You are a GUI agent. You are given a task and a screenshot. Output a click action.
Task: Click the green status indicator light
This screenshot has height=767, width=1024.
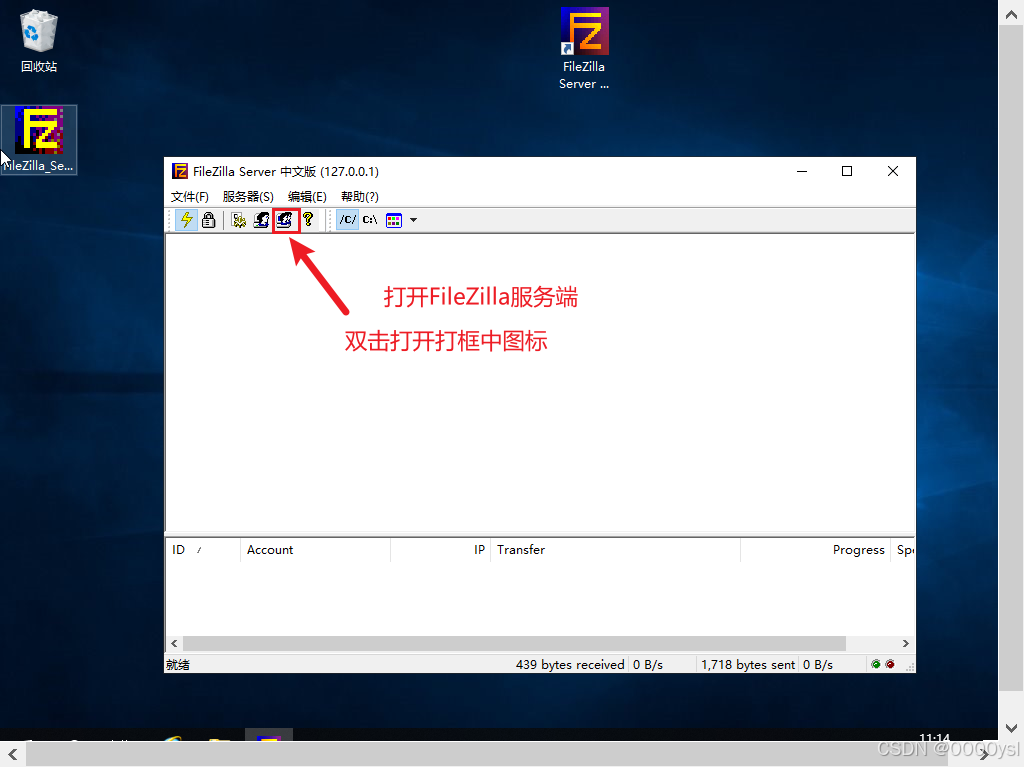[x=876, y=664]
